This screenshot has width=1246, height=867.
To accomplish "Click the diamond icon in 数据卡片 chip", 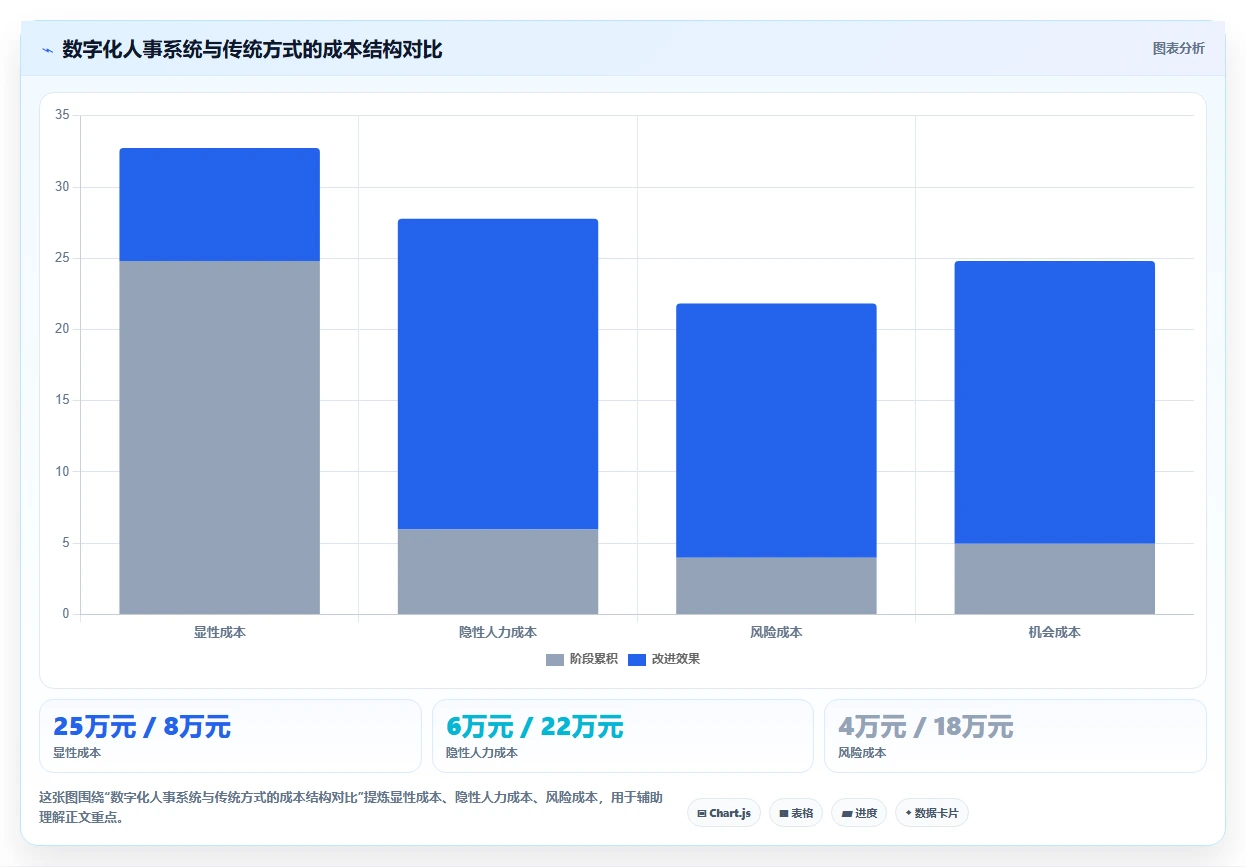I will 908,813.
